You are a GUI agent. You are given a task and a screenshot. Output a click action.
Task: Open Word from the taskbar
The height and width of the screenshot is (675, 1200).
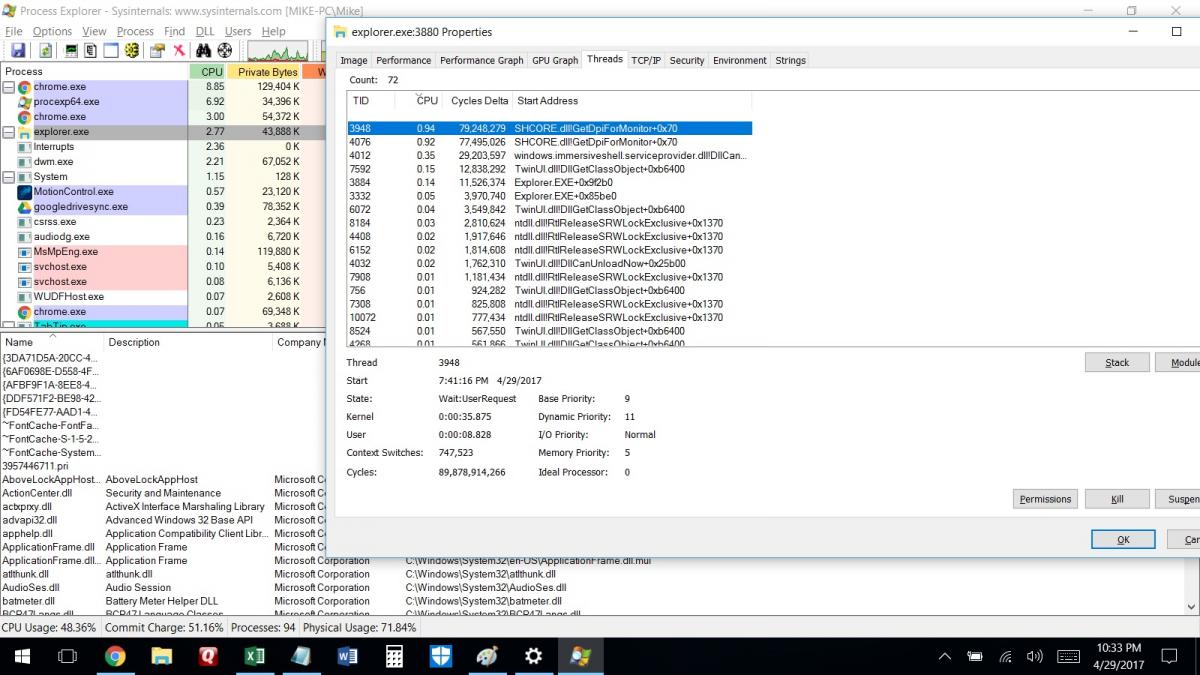pyautogui.click(x=348, y=656)
